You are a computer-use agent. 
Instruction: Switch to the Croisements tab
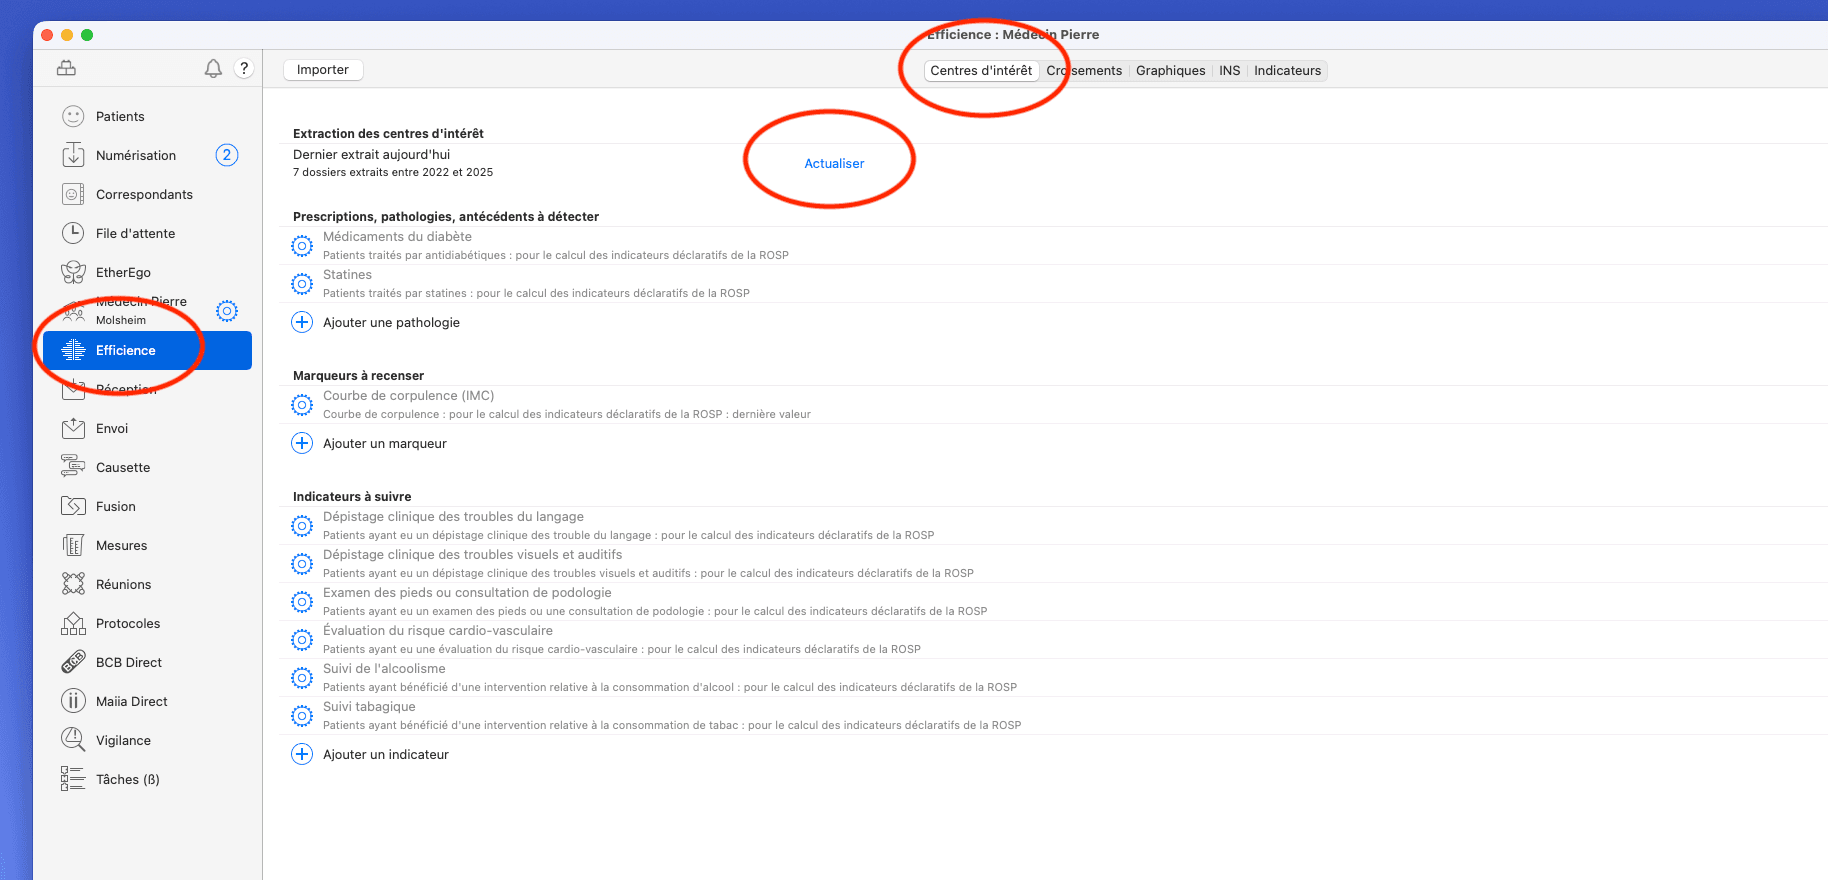point(1084,71)
